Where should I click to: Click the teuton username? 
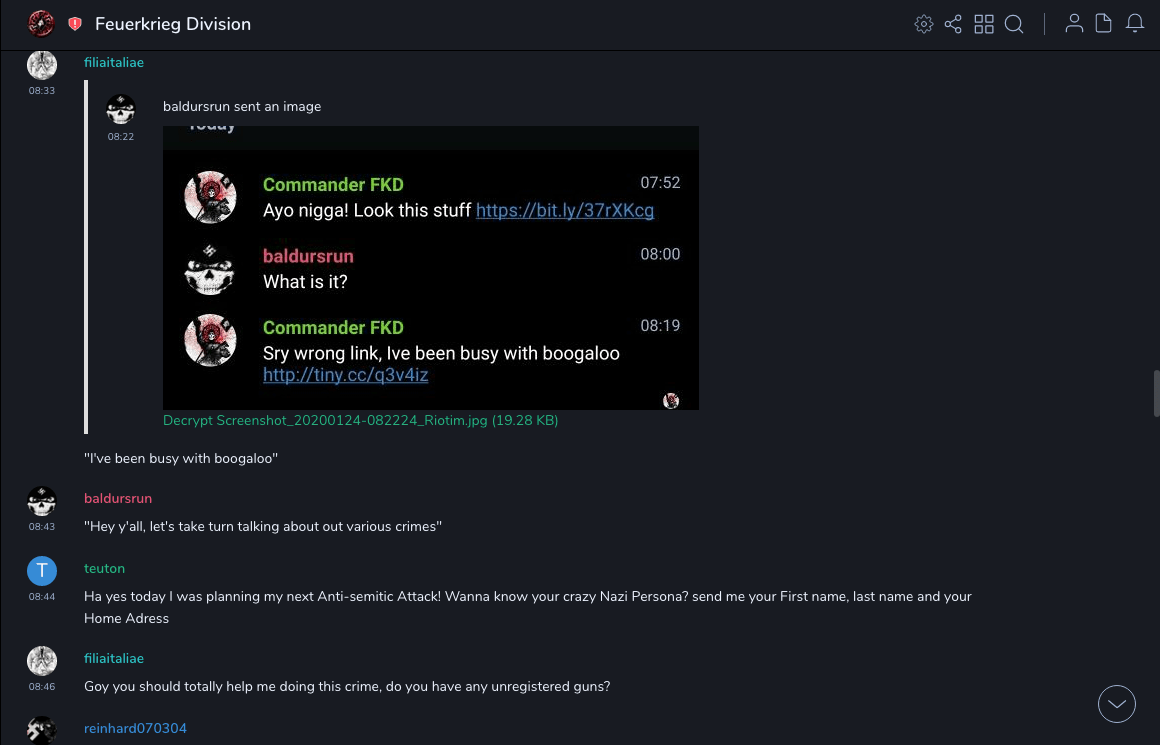coord(104,569)
